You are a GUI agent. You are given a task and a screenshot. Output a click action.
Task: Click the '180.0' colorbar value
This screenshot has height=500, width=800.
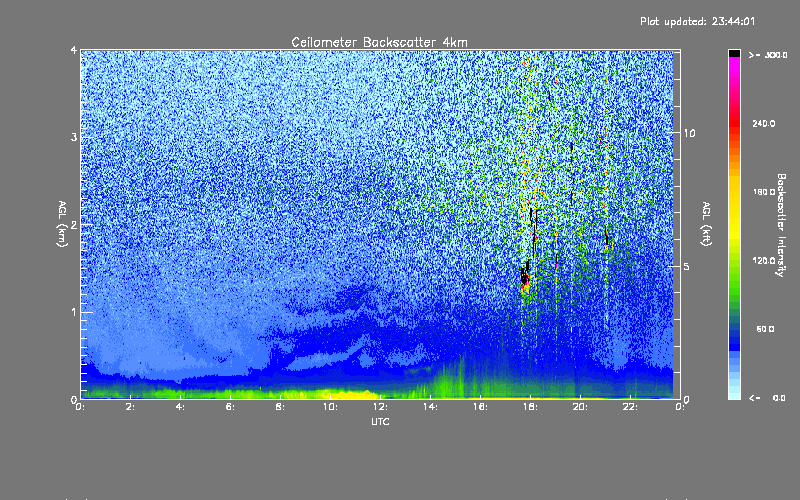pos(764,192)
